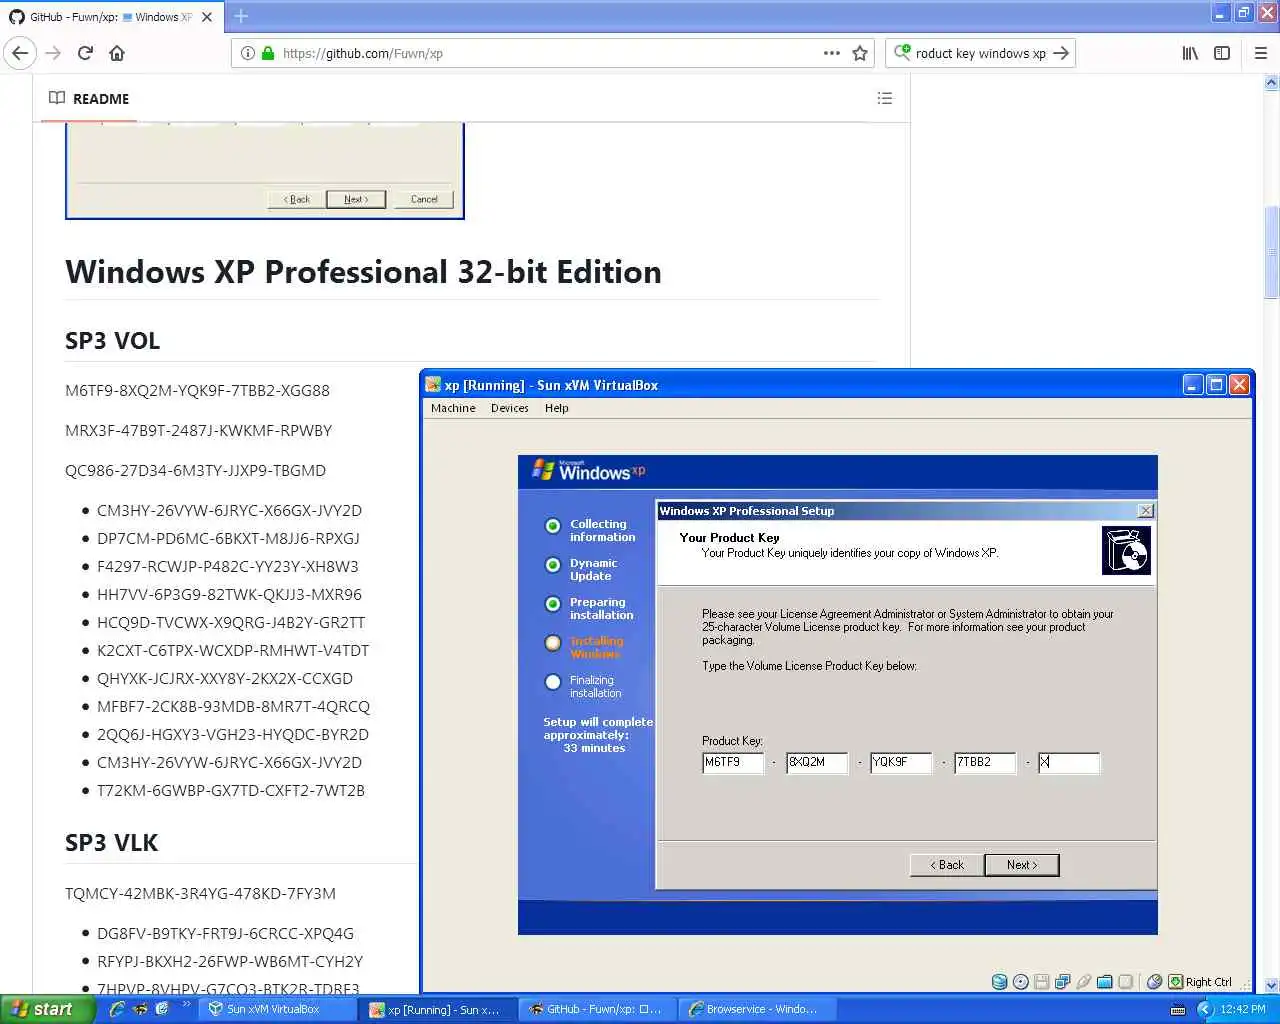The image size is (1280, 1024).
Task: Click VirtualBox shared folders status icon
Action: (1104, 982)
